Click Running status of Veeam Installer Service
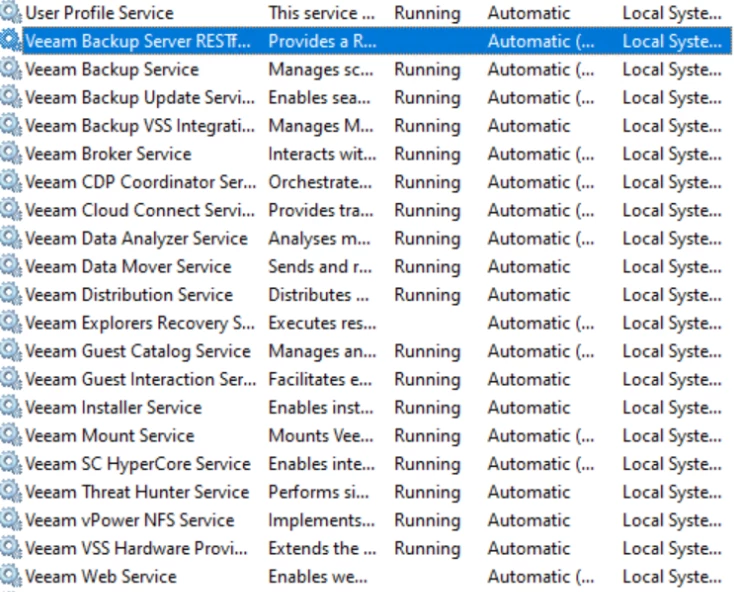 427,407
